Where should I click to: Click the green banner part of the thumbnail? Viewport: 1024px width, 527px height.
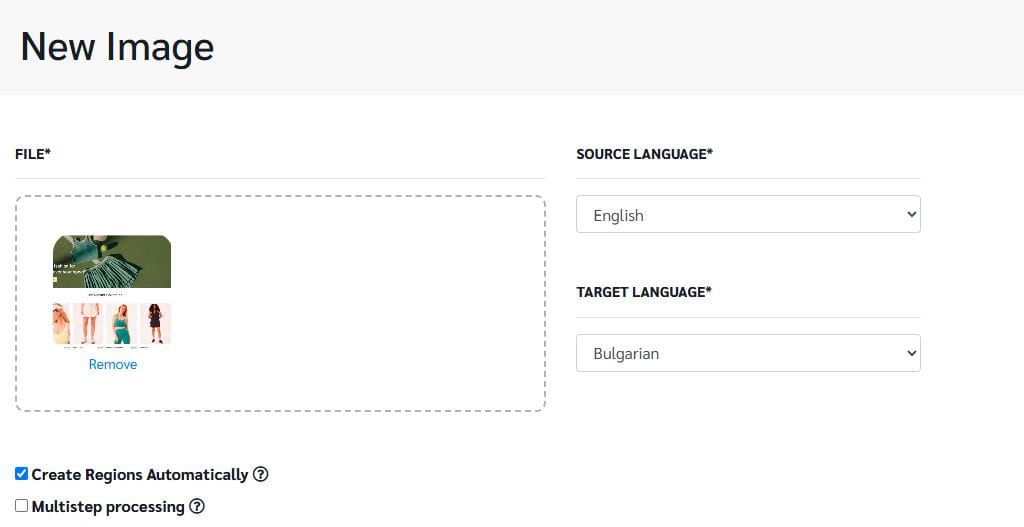pyautogui.click(x=112, y=260)
